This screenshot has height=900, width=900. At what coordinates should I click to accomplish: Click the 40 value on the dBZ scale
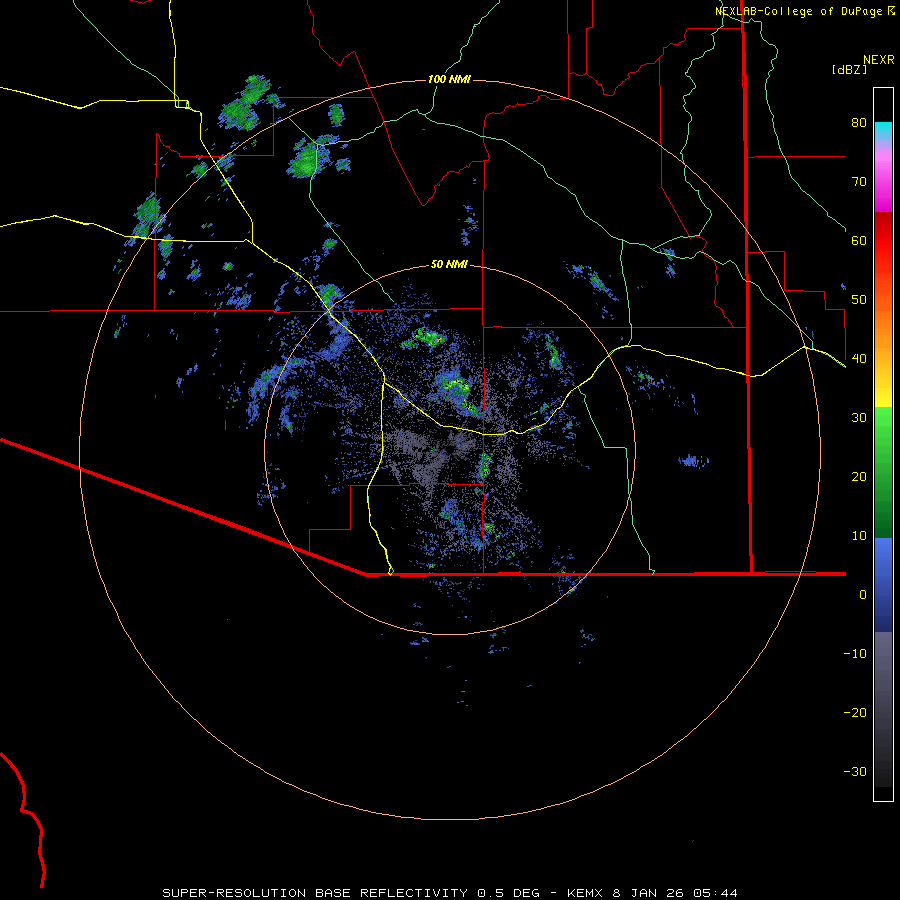pos(859,359)
